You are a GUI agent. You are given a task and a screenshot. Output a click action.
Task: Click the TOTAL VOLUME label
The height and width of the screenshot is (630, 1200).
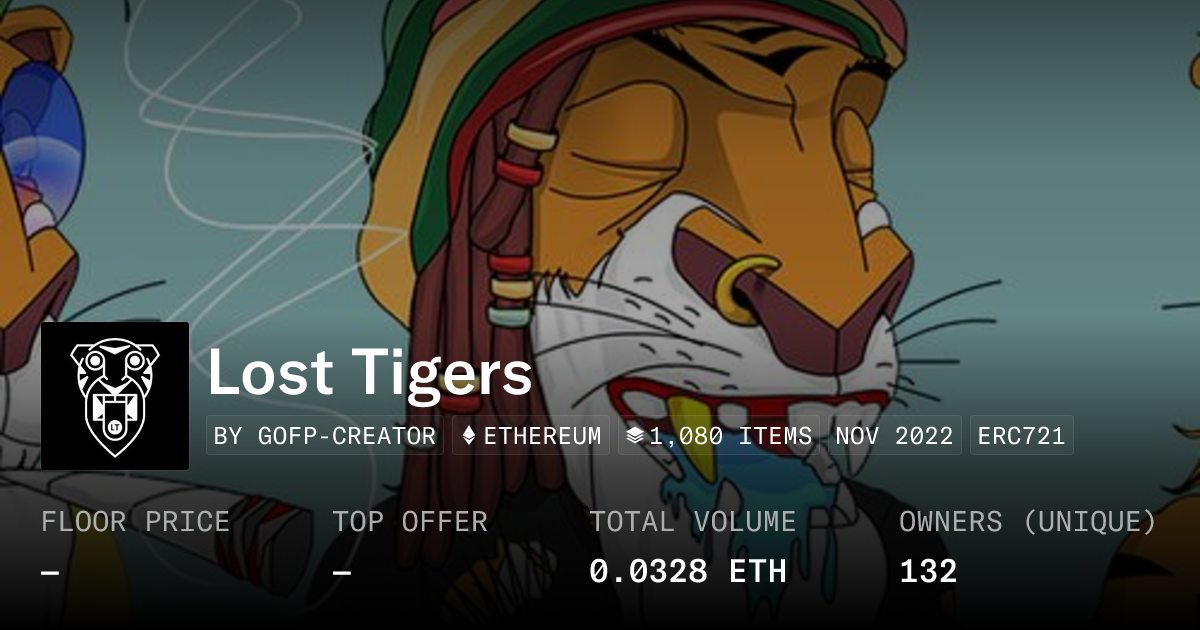[693, 522]
